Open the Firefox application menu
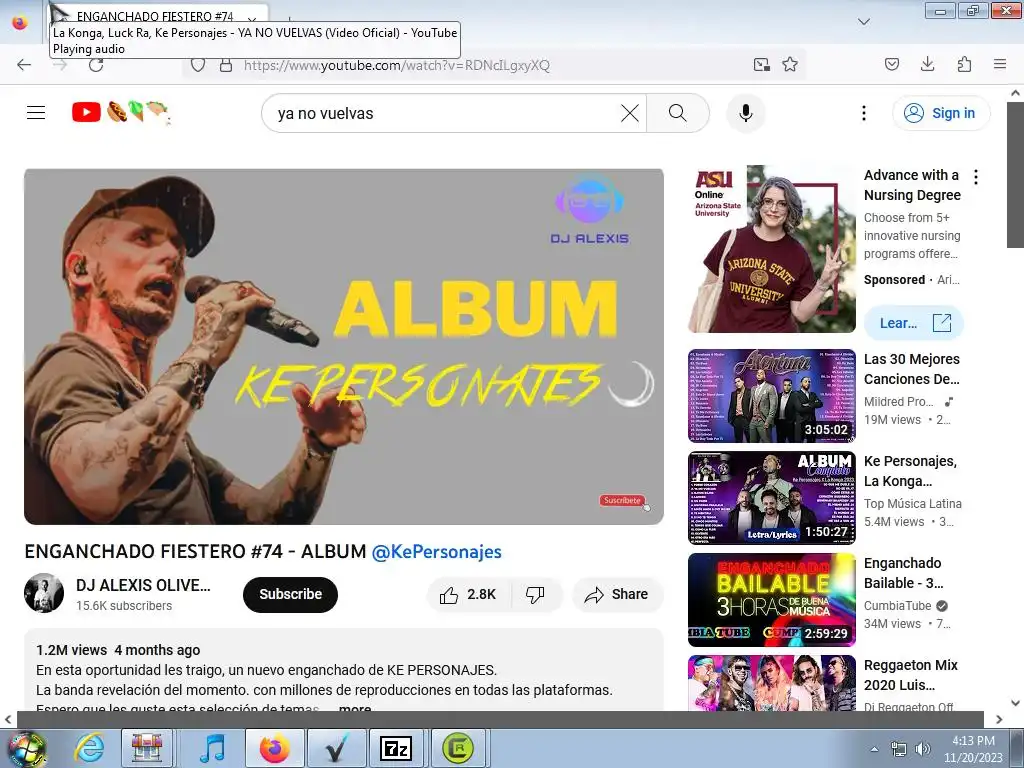 coord(1000,64)
